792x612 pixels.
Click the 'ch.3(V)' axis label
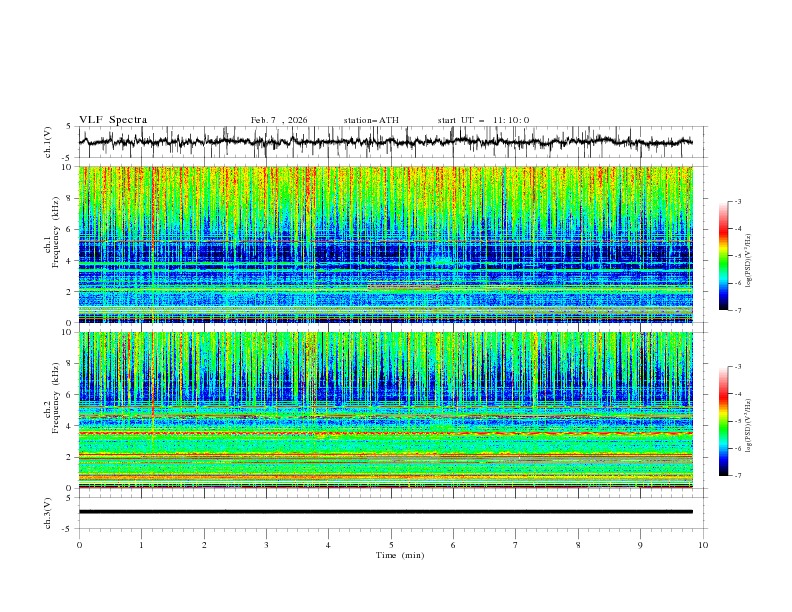(48, 513)
